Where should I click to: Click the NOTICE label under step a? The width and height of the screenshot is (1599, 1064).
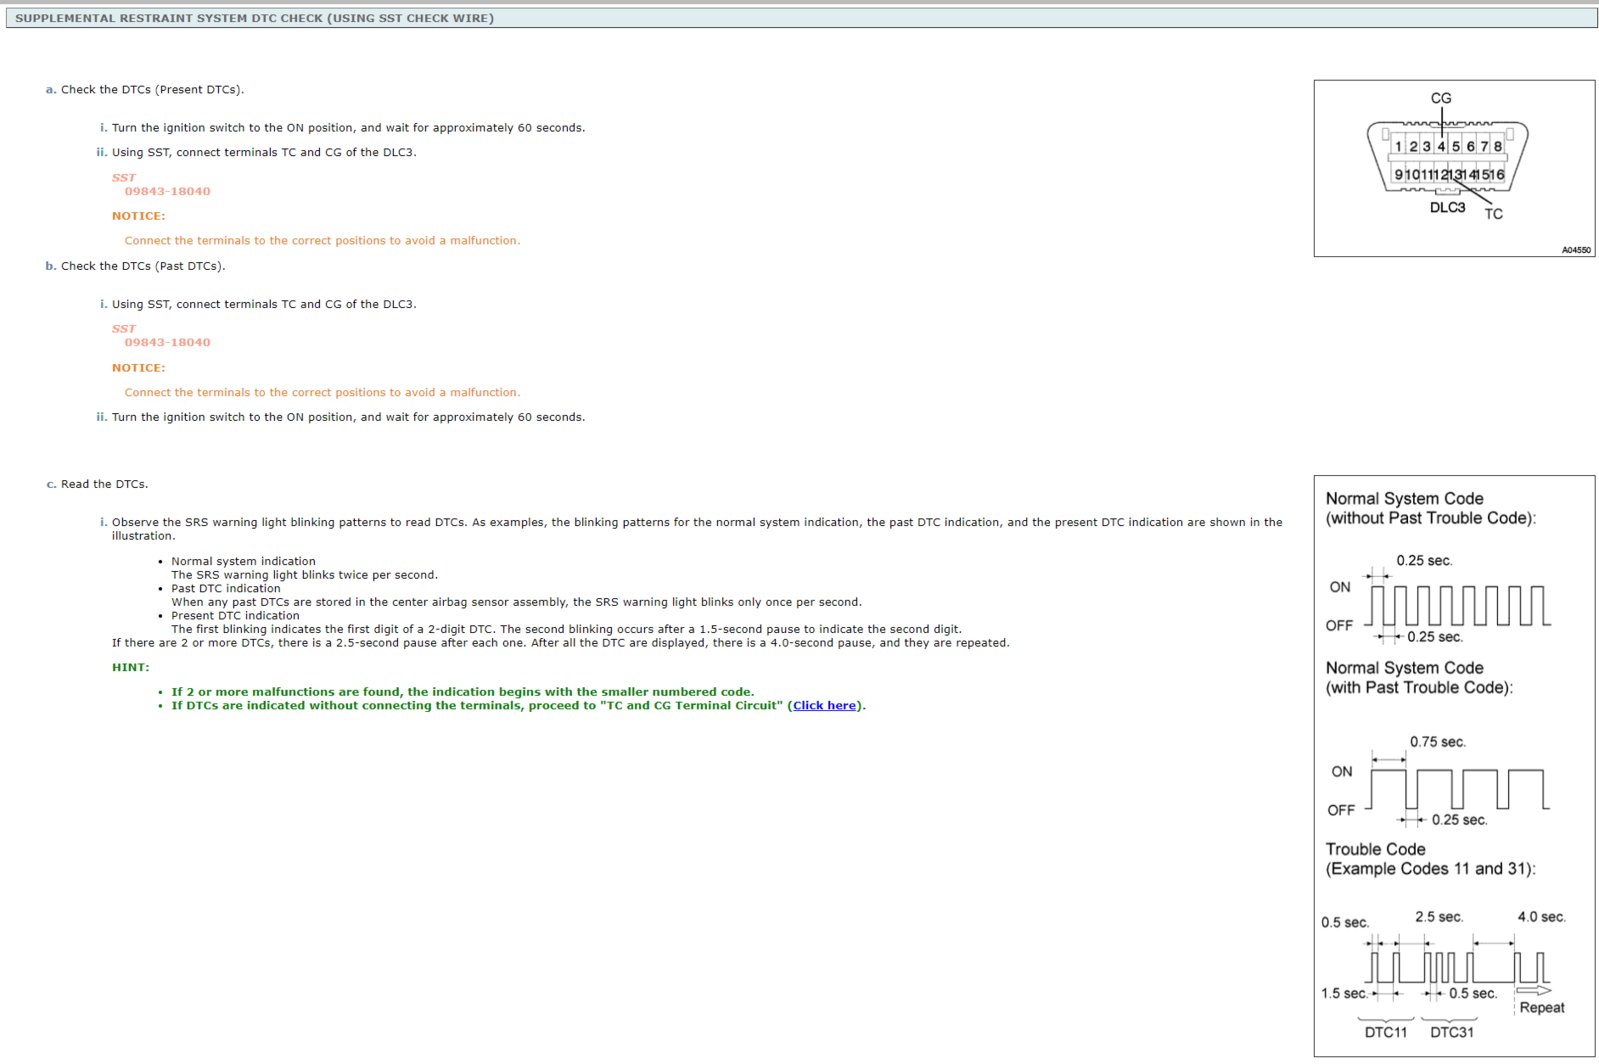138,216
